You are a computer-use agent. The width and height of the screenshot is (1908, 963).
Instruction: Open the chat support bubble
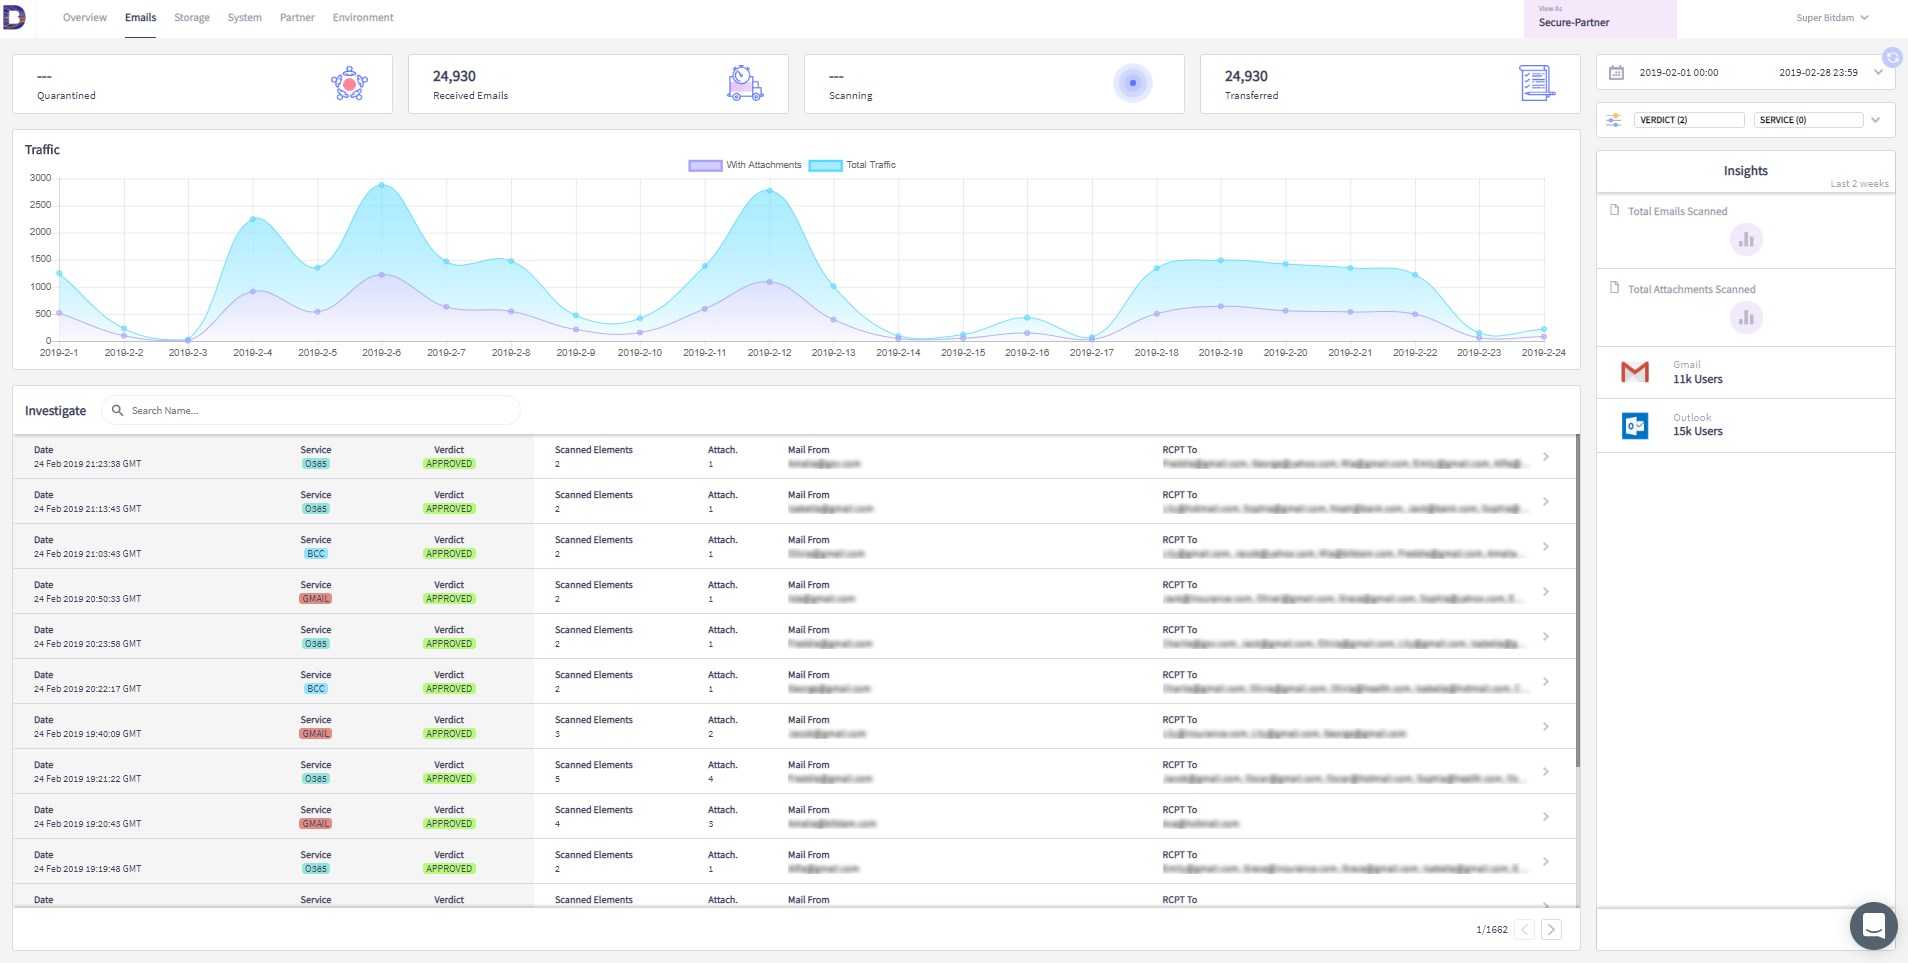[x=1873, y=926]
